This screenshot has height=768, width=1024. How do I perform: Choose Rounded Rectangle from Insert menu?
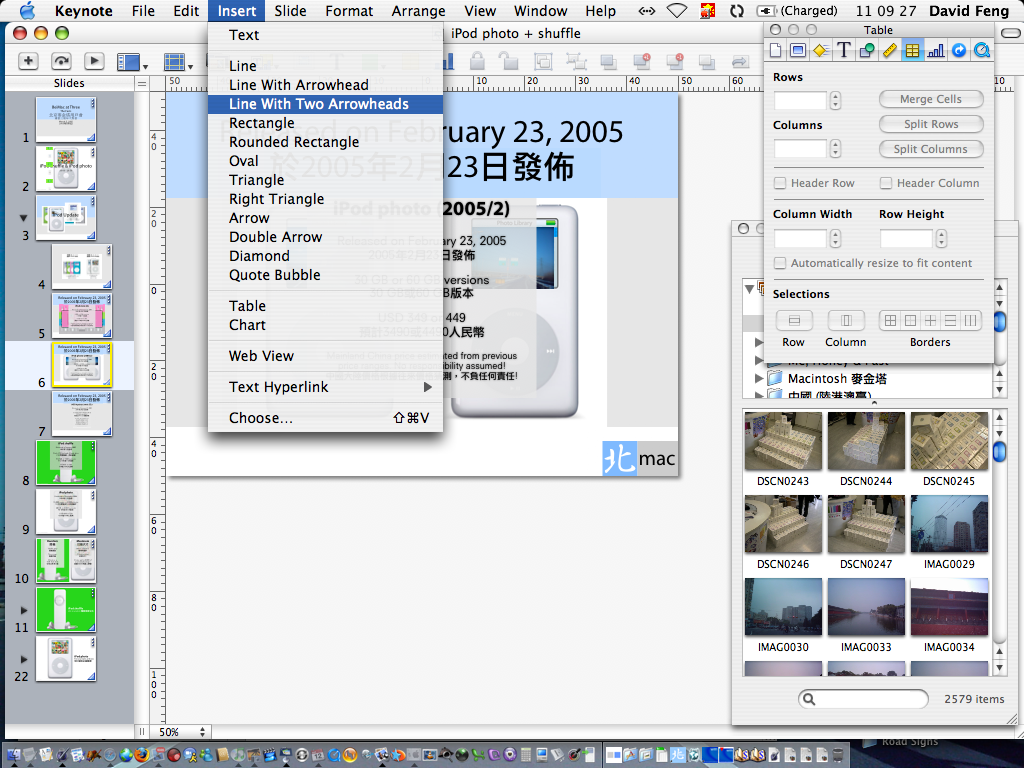point(325,142)
